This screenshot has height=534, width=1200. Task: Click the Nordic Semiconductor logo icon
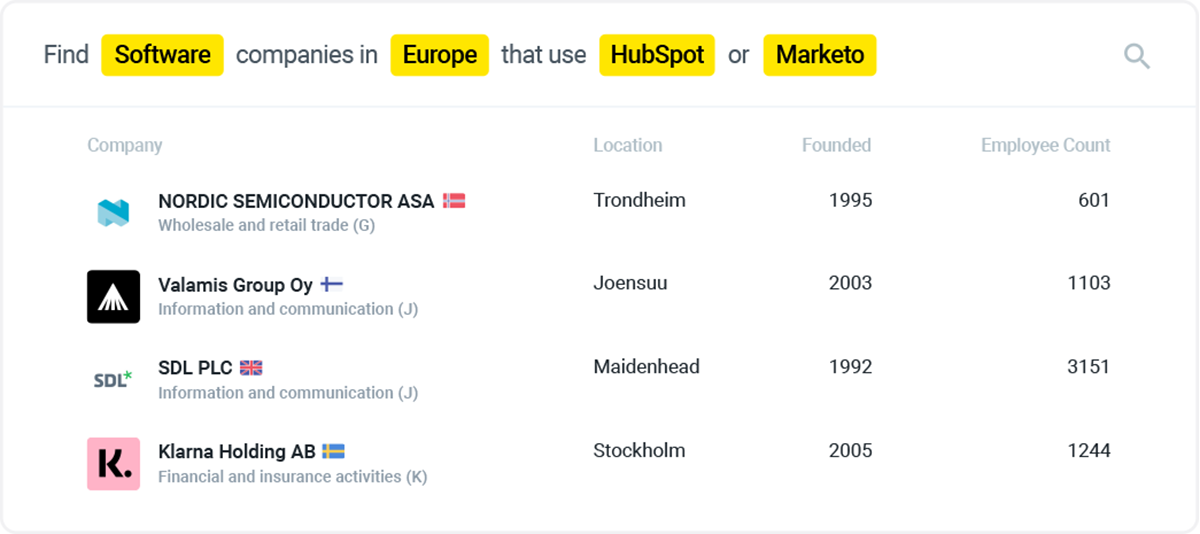(113, 212)
